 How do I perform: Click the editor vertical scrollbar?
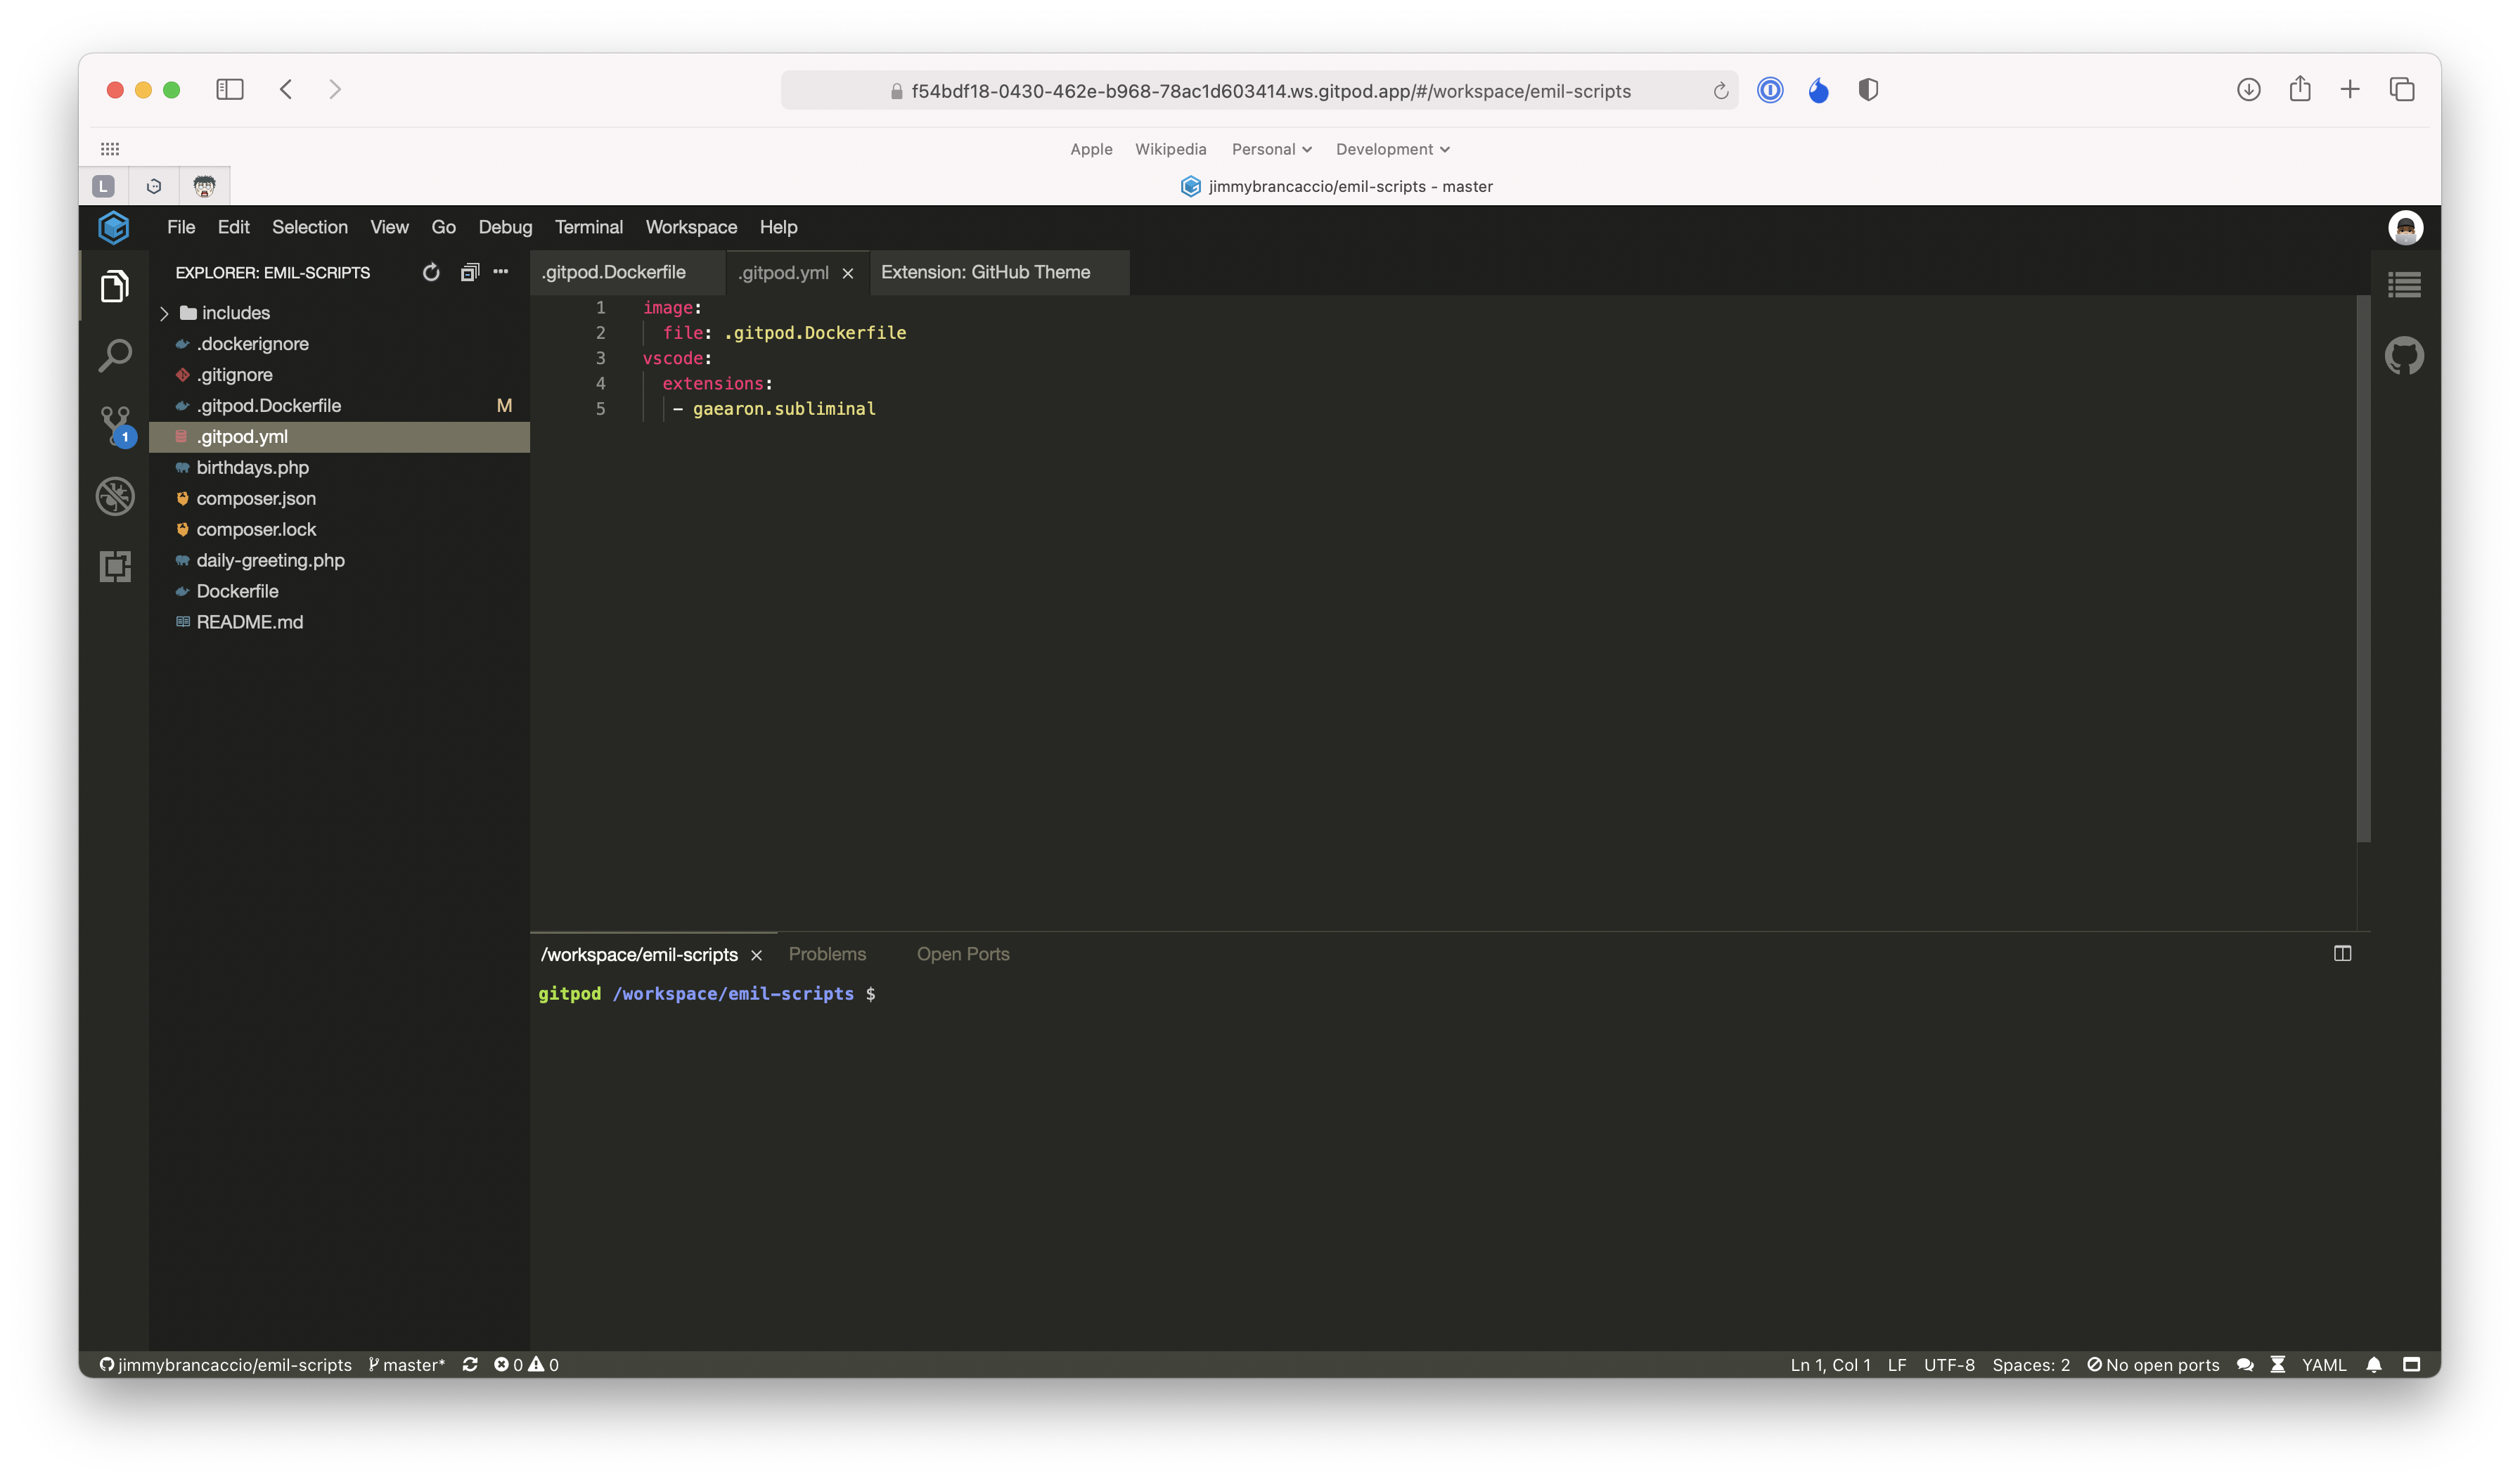[x=2363, y=570]
